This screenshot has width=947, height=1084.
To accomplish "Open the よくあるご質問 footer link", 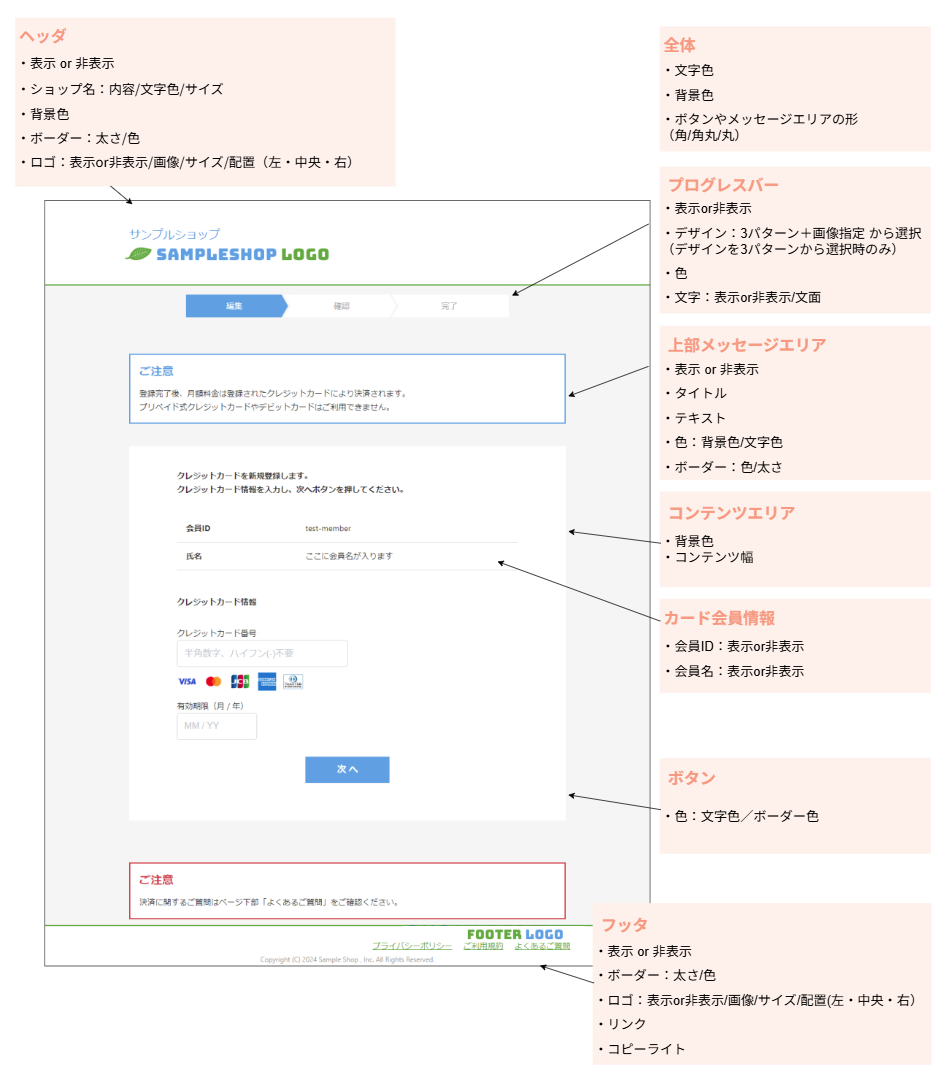I will [x=542, y=946].
